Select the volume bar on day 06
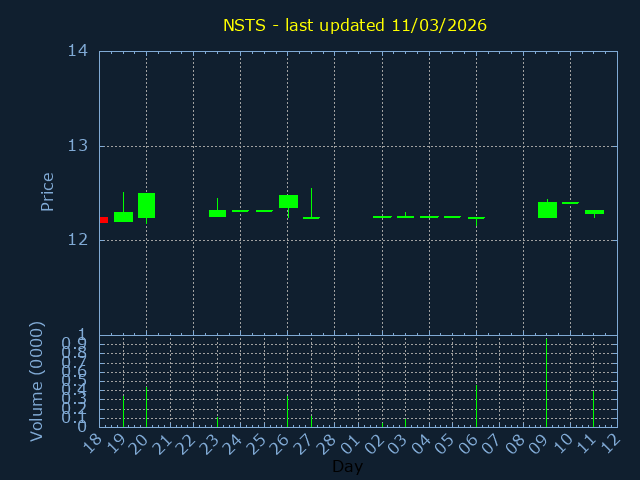Image resolution: width=640 pixels, height=480 pixels. tap(476, 405)
